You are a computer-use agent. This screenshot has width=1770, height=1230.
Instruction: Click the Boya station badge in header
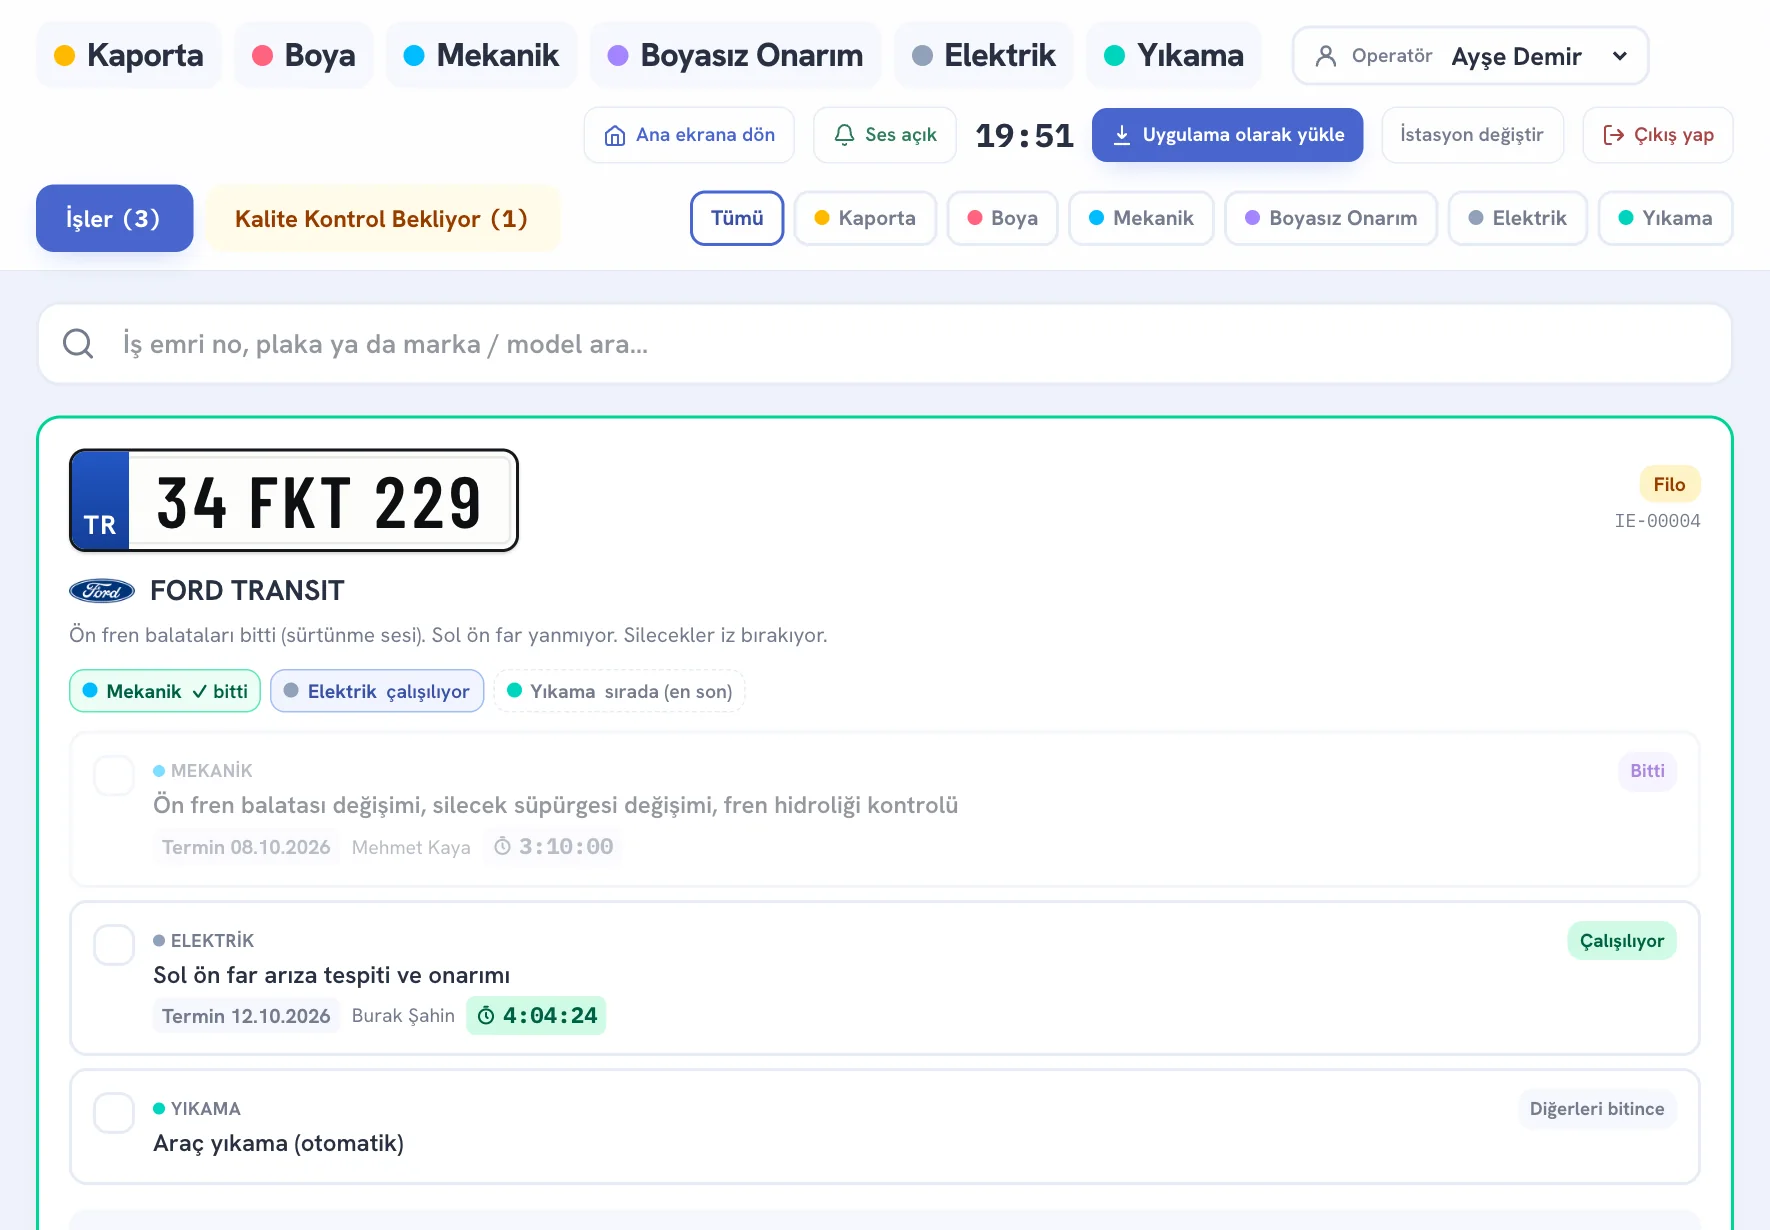(304, 55)
